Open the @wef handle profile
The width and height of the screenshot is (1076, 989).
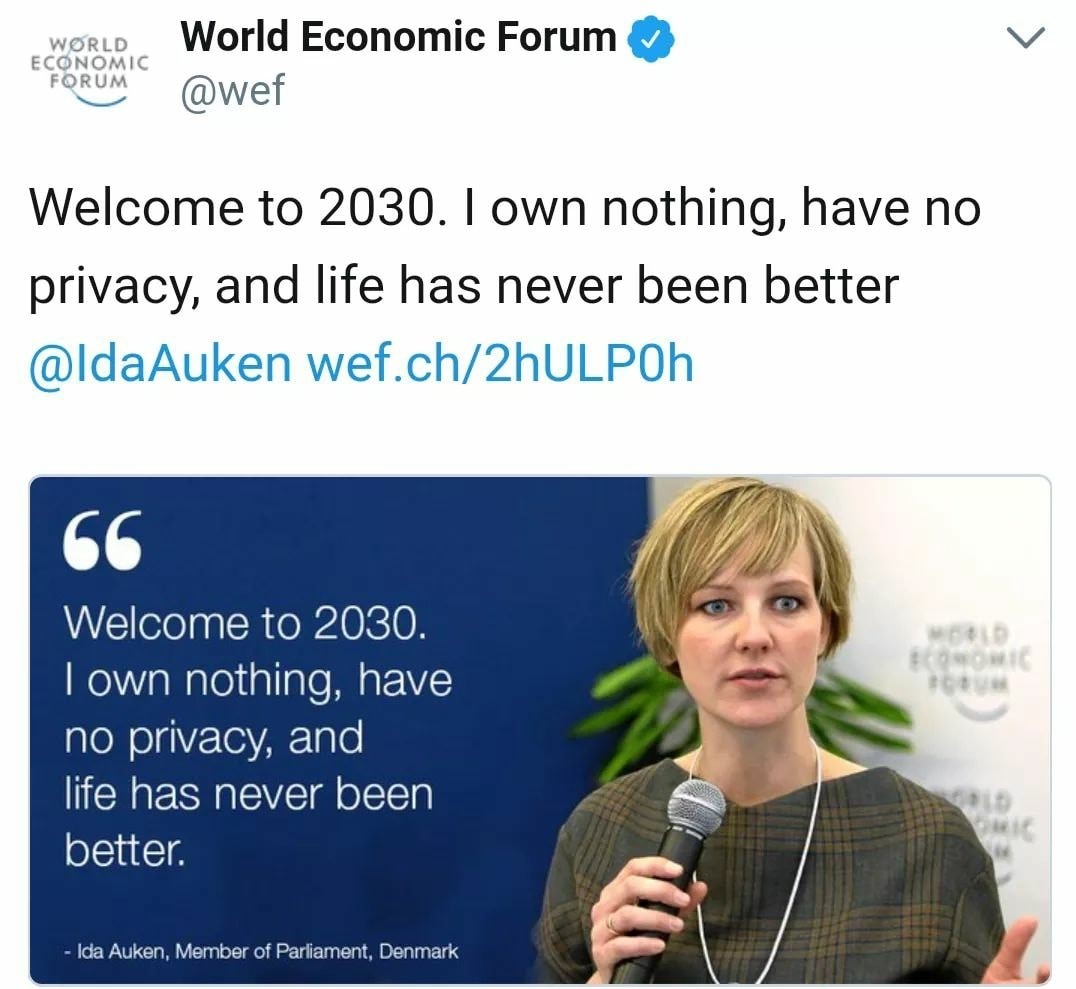(232, 91)
